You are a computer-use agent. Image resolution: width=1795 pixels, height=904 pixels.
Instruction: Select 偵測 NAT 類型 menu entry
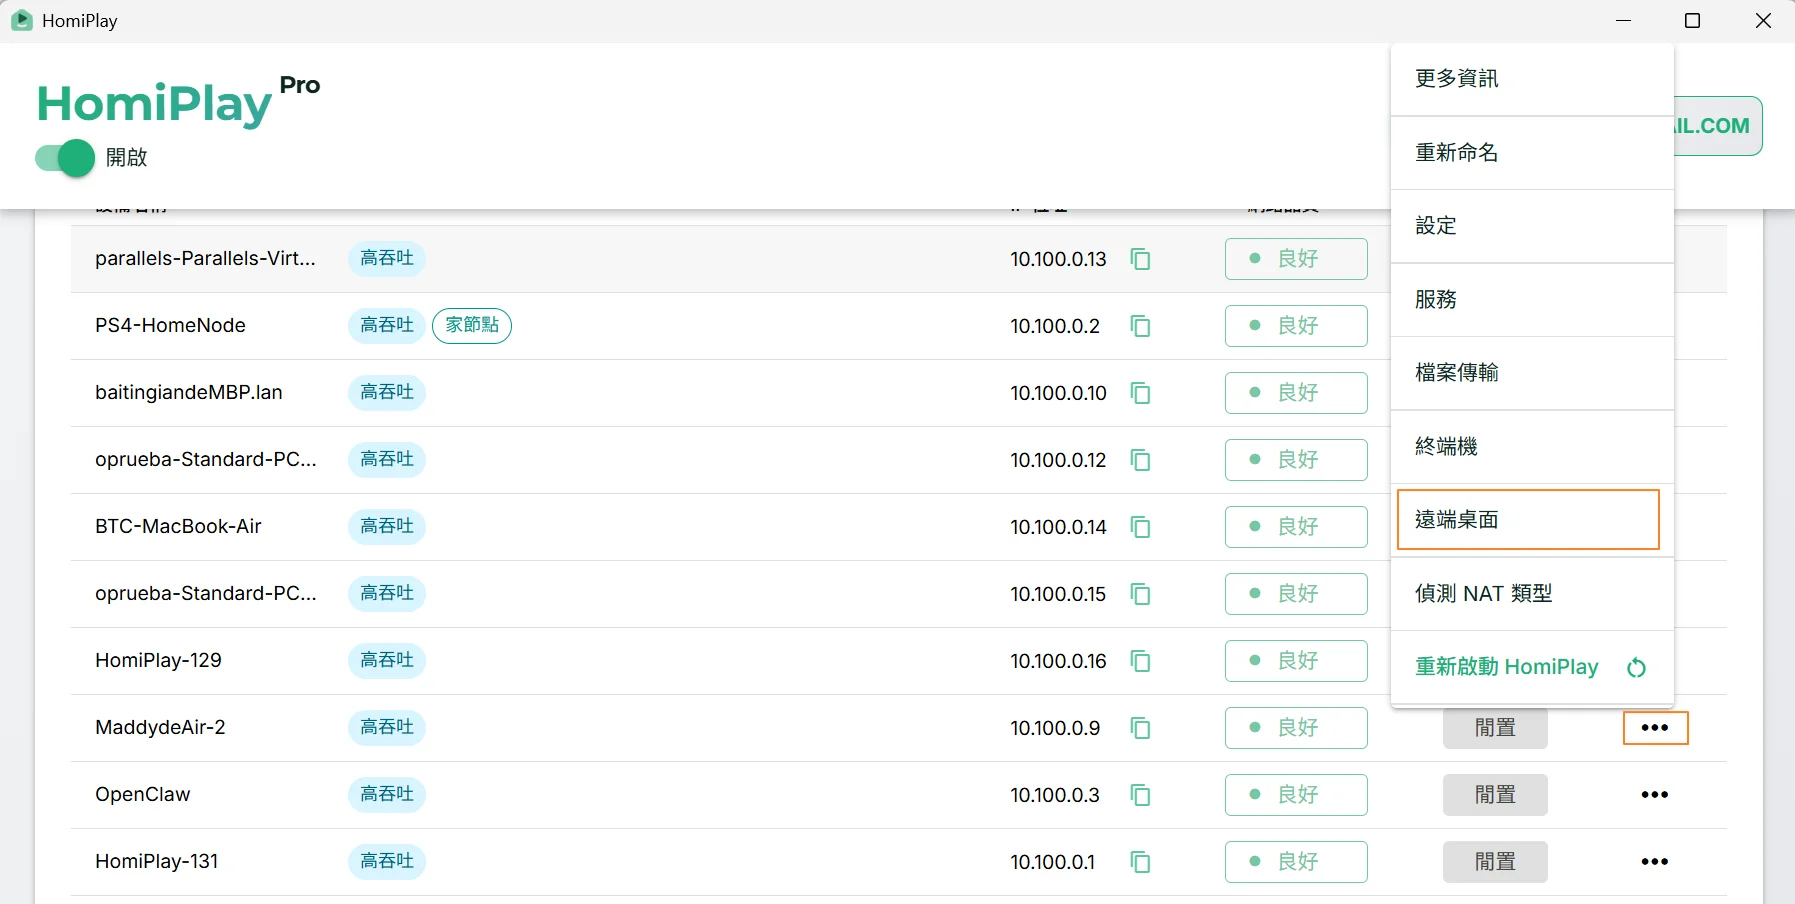coord(1532,594)
